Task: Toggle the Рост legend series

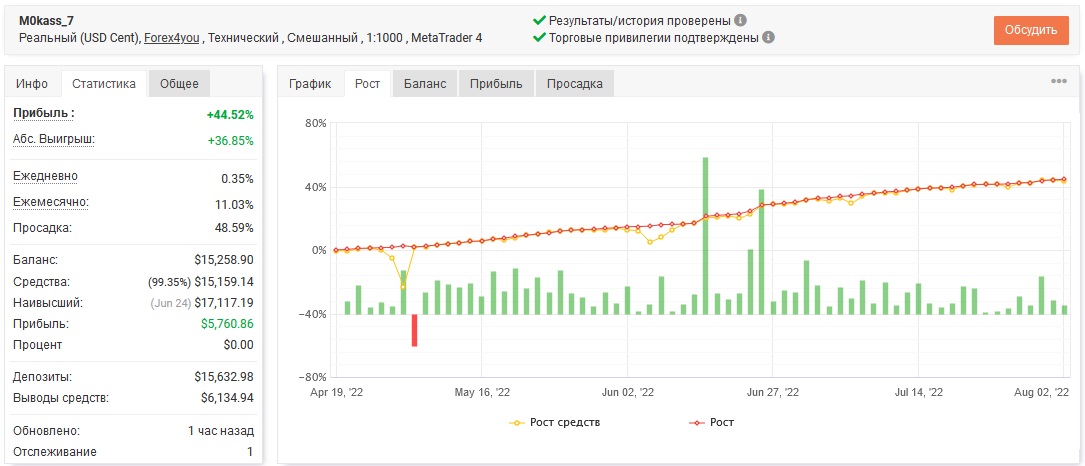Action: pos(711,422)
